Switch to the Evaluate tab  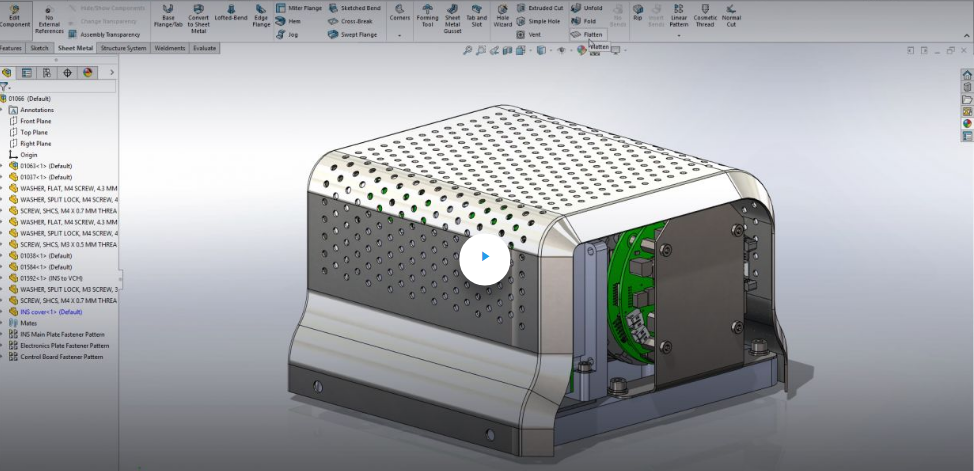[204, 47]
